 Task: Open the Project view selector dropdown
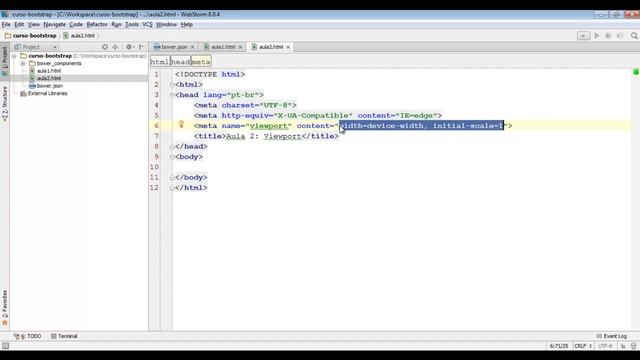coord(36,47)
